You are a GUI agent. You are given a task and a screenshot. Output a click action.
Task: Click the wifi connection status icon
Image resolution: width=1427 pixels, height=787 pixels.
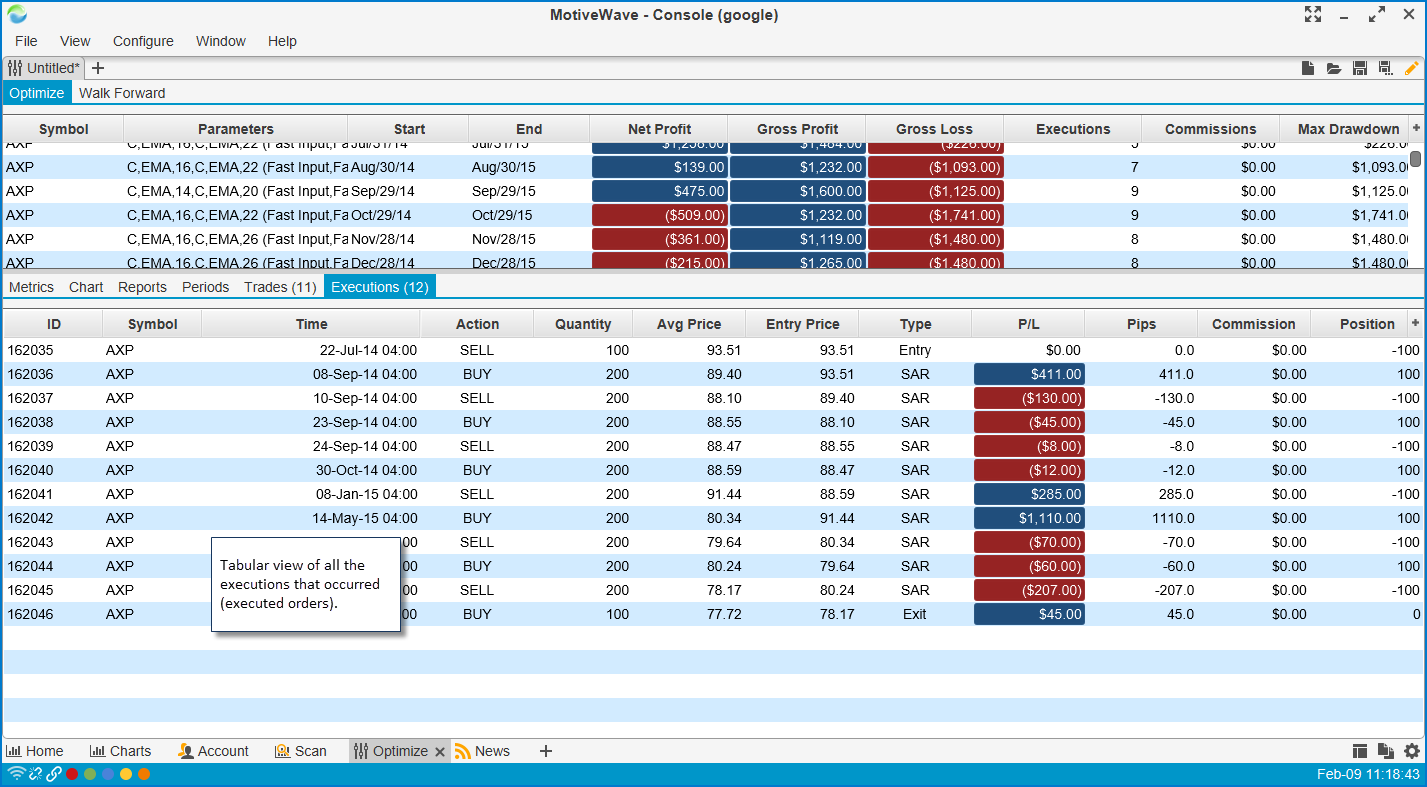[16, 774]
